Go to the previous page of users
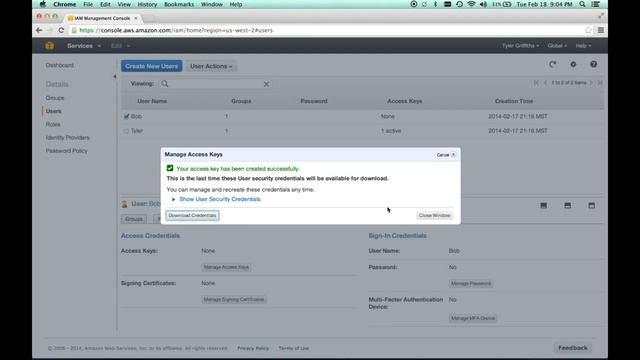 (545, 83)
